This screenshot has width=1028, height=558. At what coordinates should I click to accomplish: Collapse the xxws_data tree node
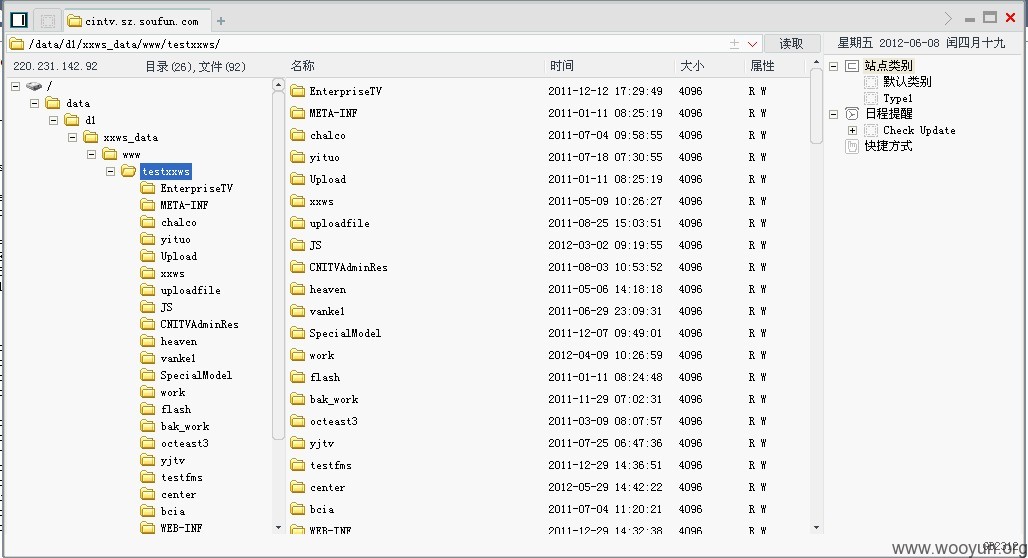click(x=72, y=137)
